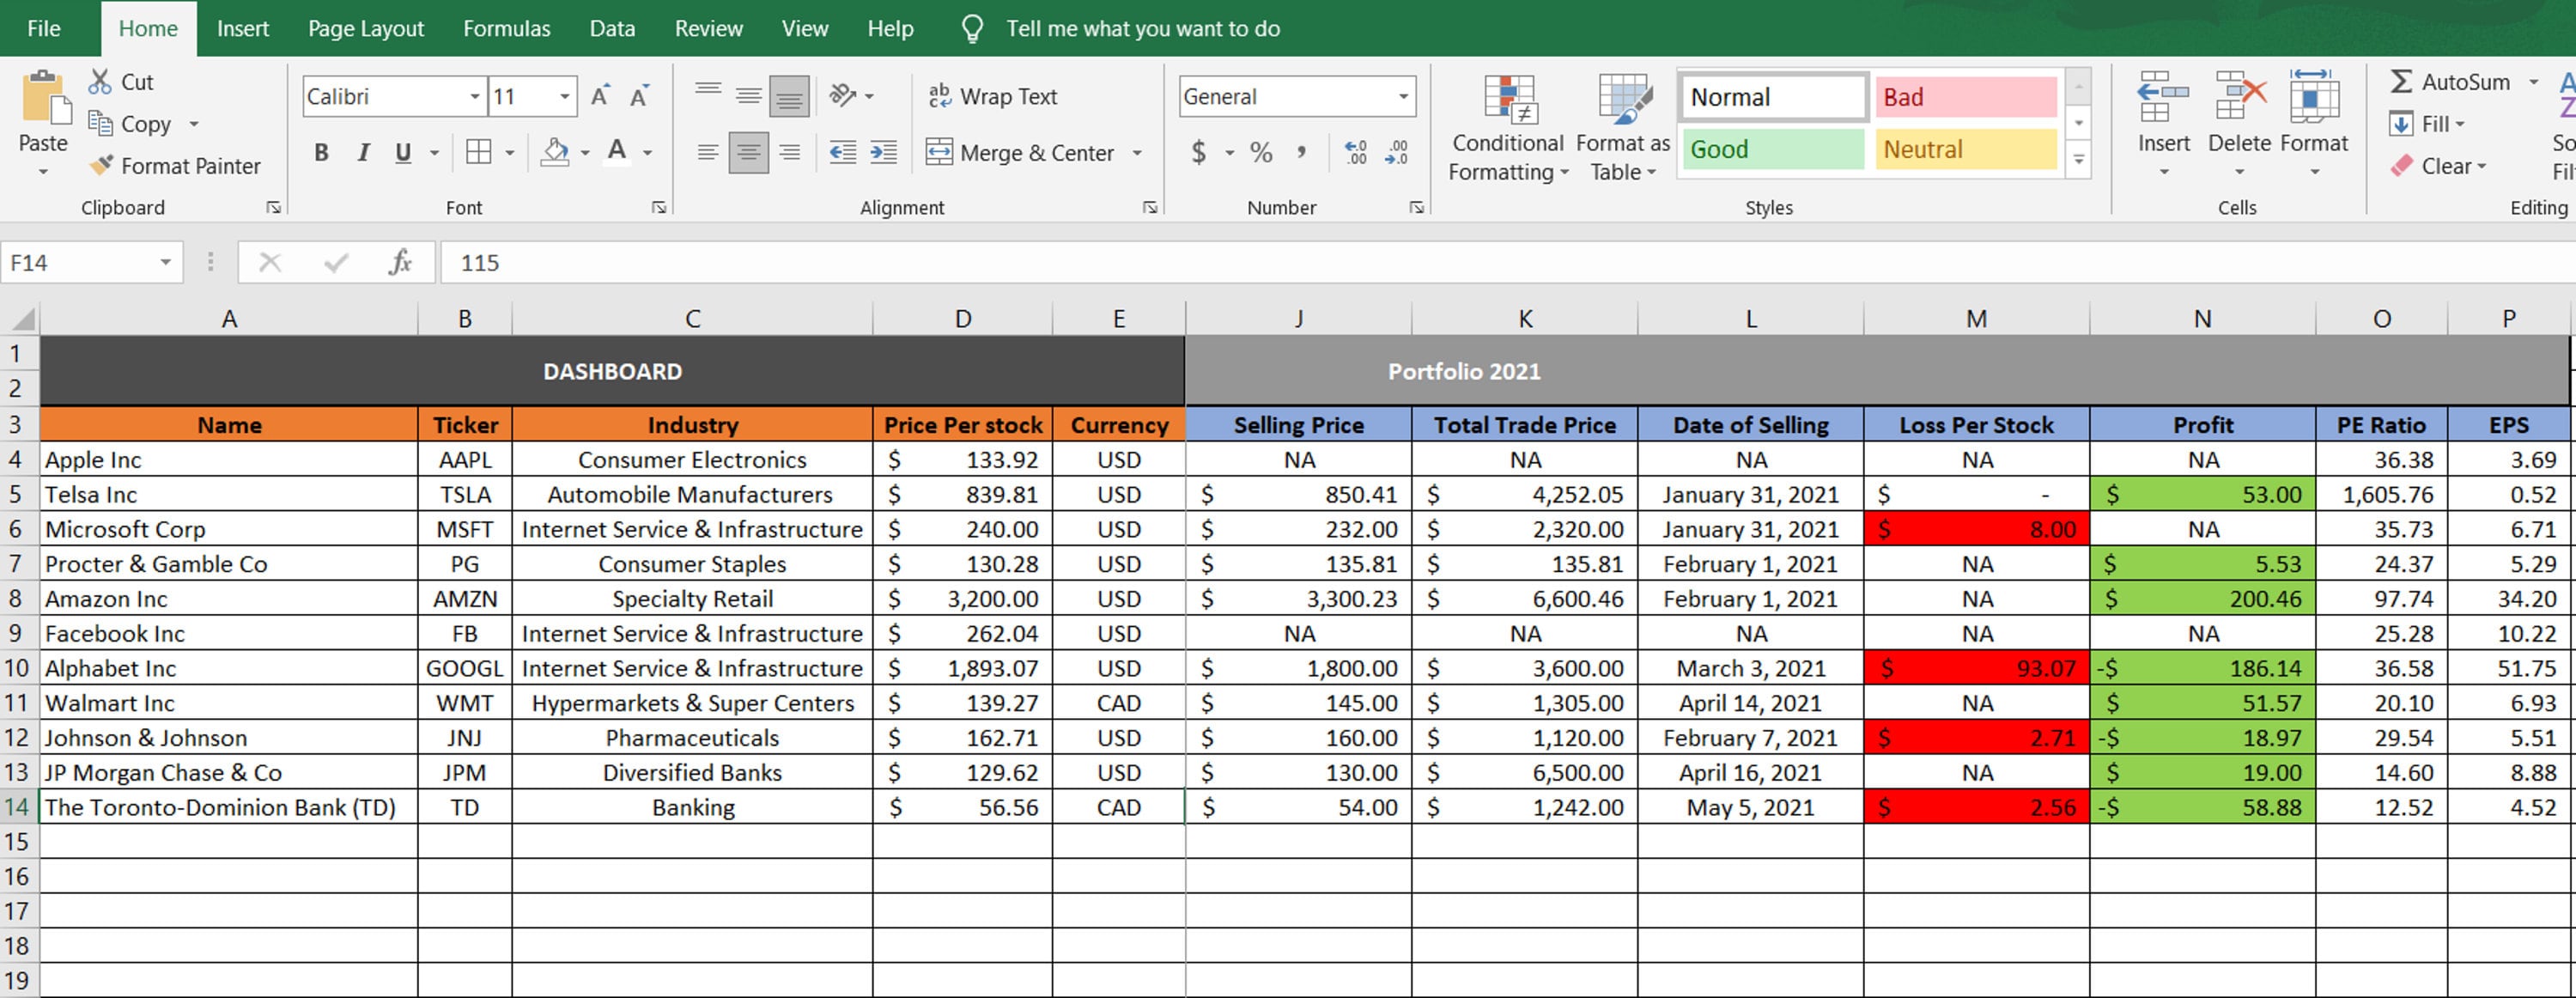Click AutoSum button
This screenshot has height=998, width=2576.
[2450, 82]
